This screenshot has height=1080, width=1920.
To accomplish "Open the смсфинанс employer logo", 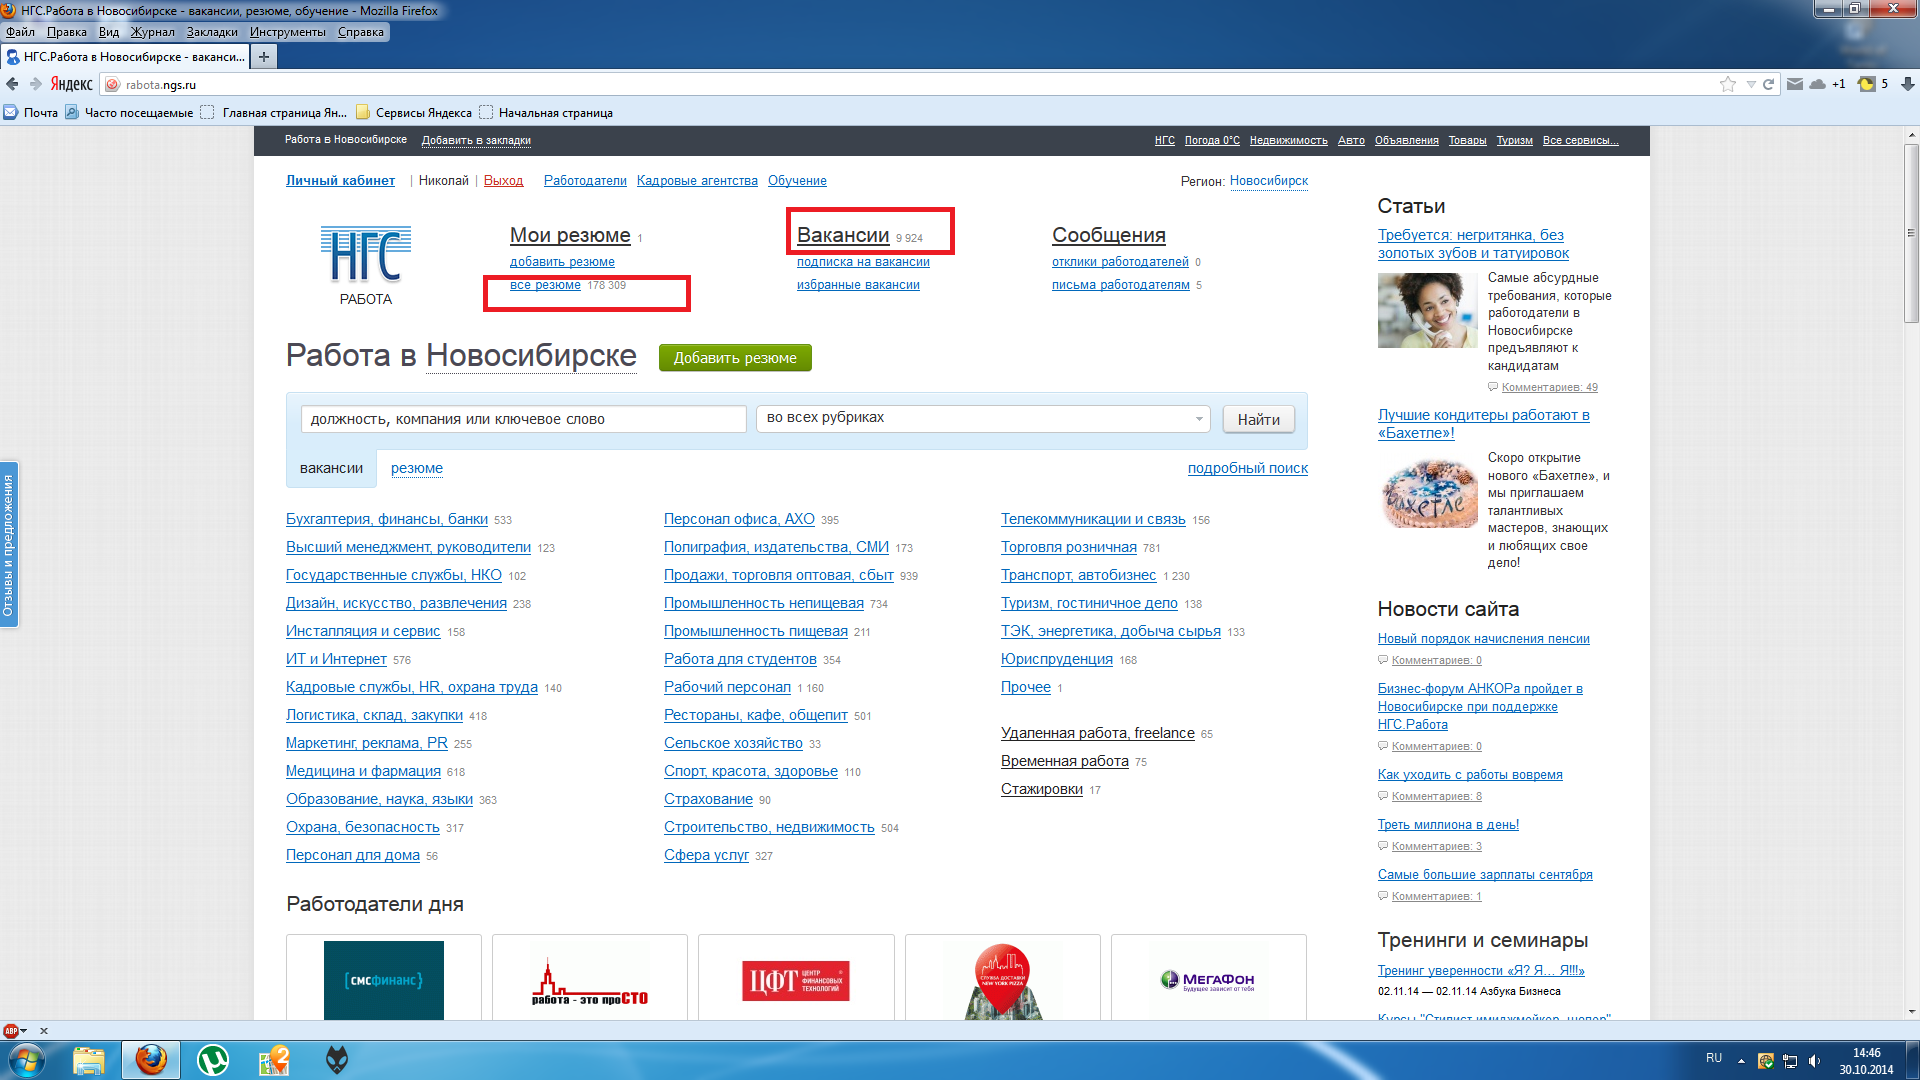I will pyautogui.click(x=383, y=979).
